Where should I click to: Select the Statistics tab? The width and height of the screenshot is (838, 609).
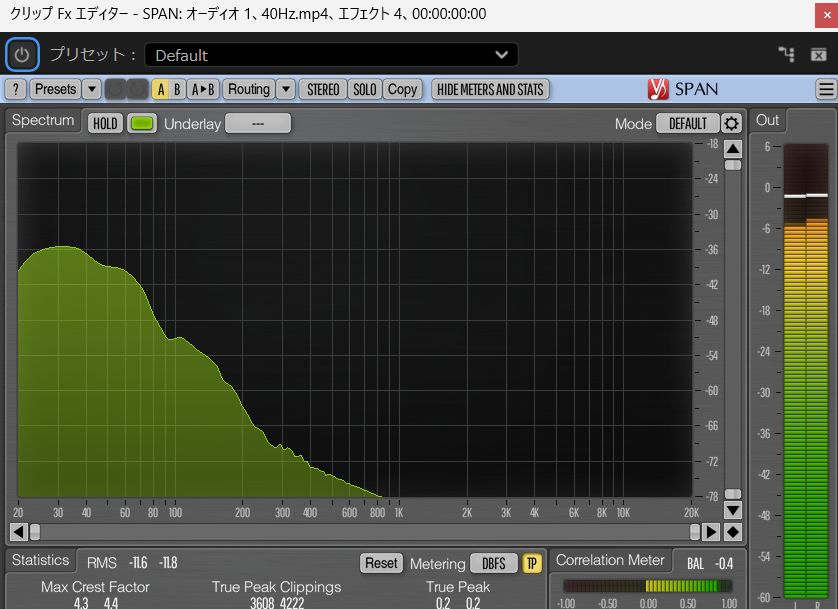(41, 561)
